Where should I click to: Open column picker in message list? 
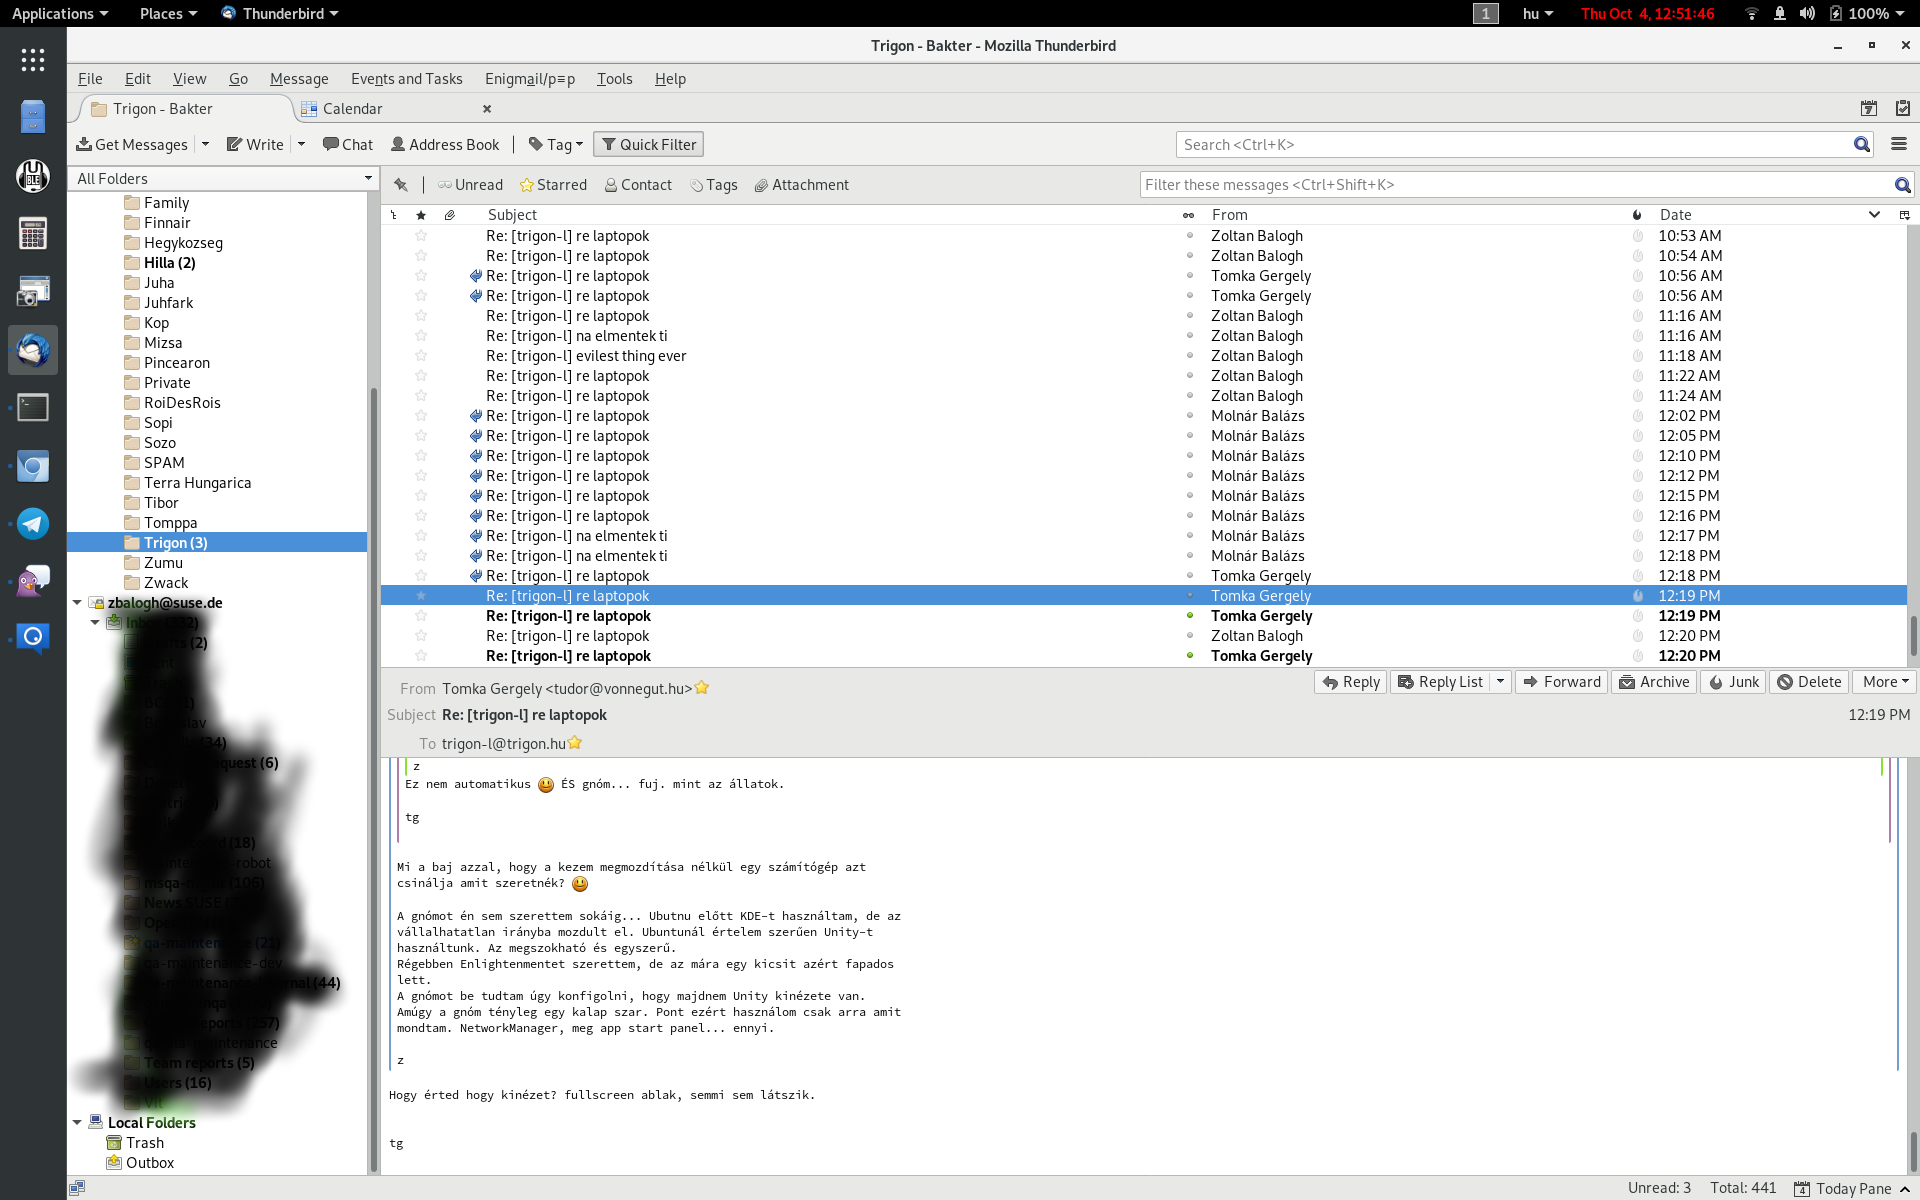[x=1904, y=215]
